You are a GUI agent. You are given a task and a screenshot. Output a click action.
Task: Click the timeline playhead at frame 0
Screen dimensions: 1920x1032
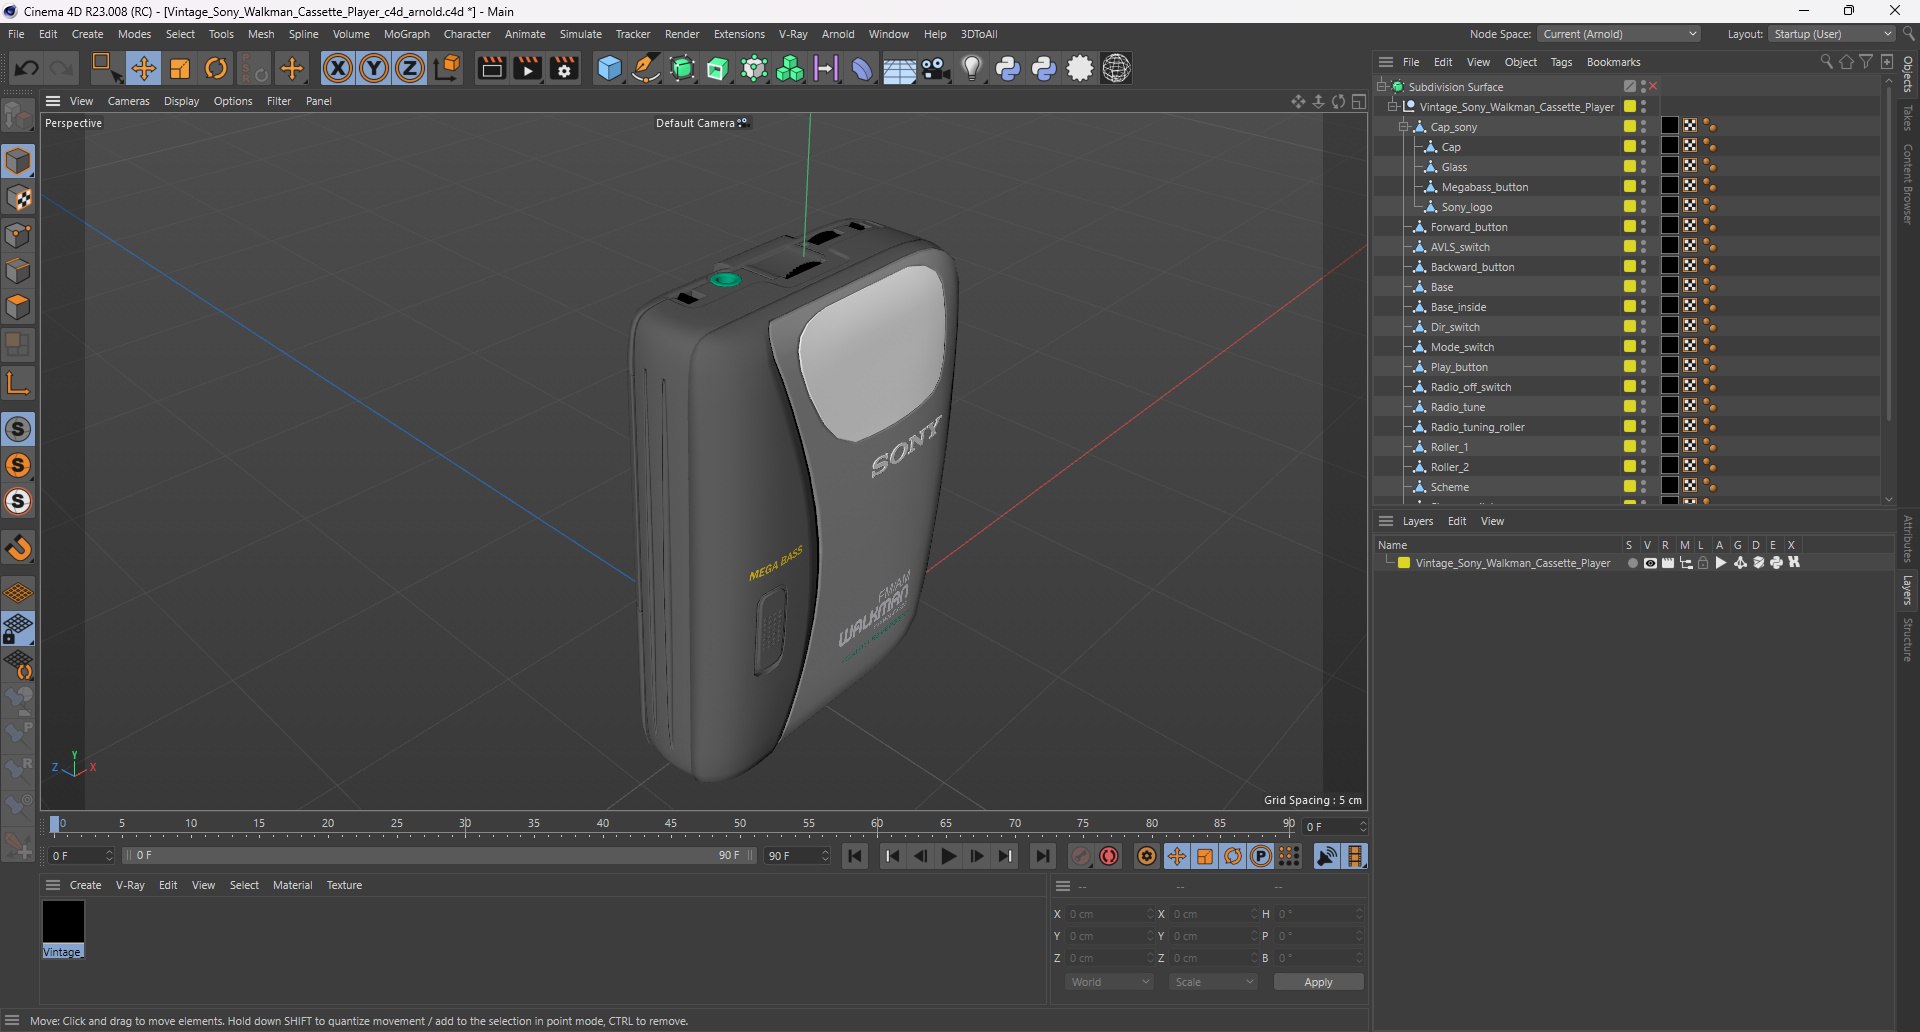pyautogui.click(x=55, y=825)
